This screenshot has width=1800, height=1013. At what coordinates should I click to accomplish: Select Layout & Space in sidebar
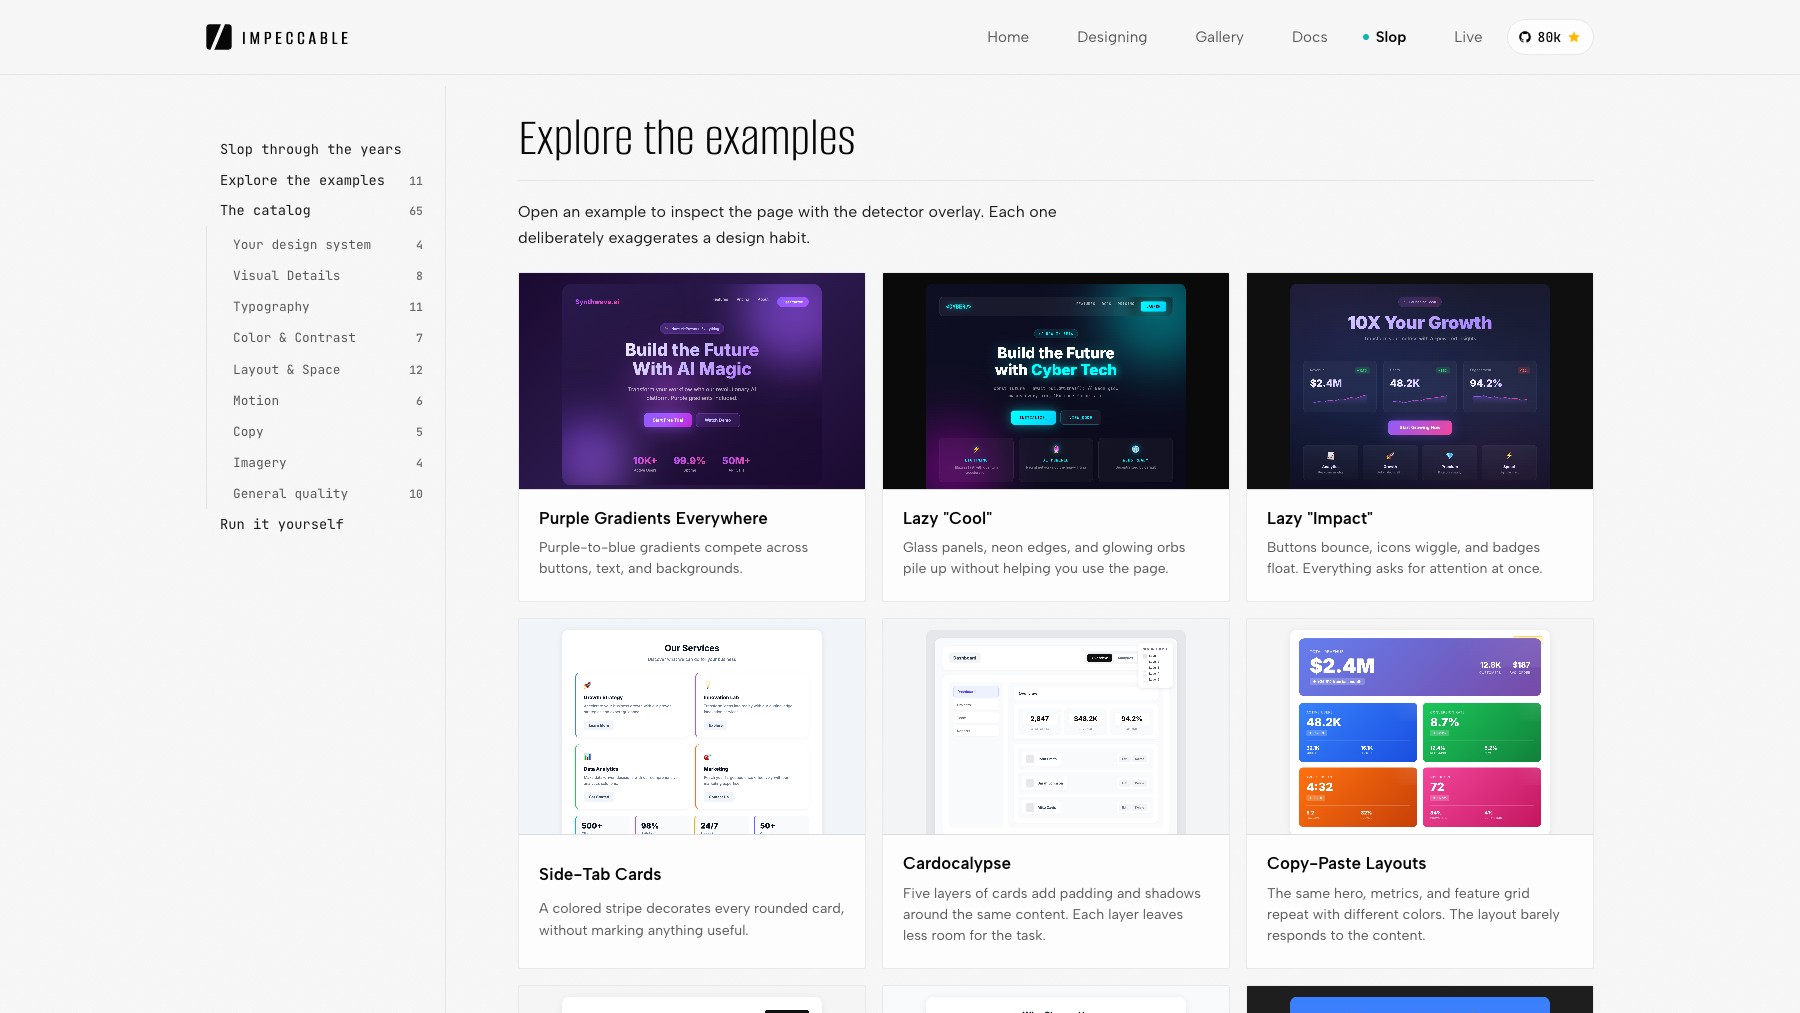click(328, 369)
